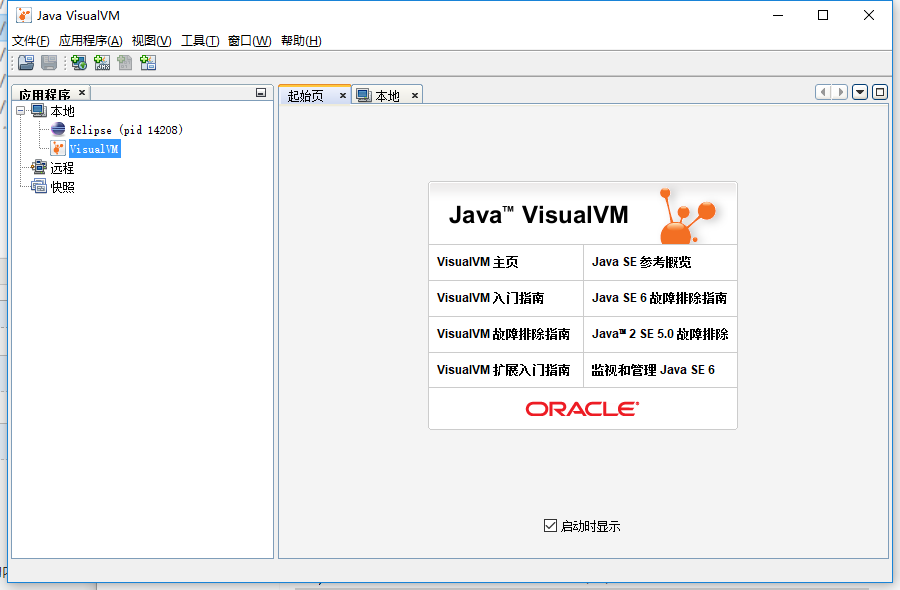The image size is (900, 590).
Task: Click the orange VisualVM icon in the tree
Action: point(58,149)
